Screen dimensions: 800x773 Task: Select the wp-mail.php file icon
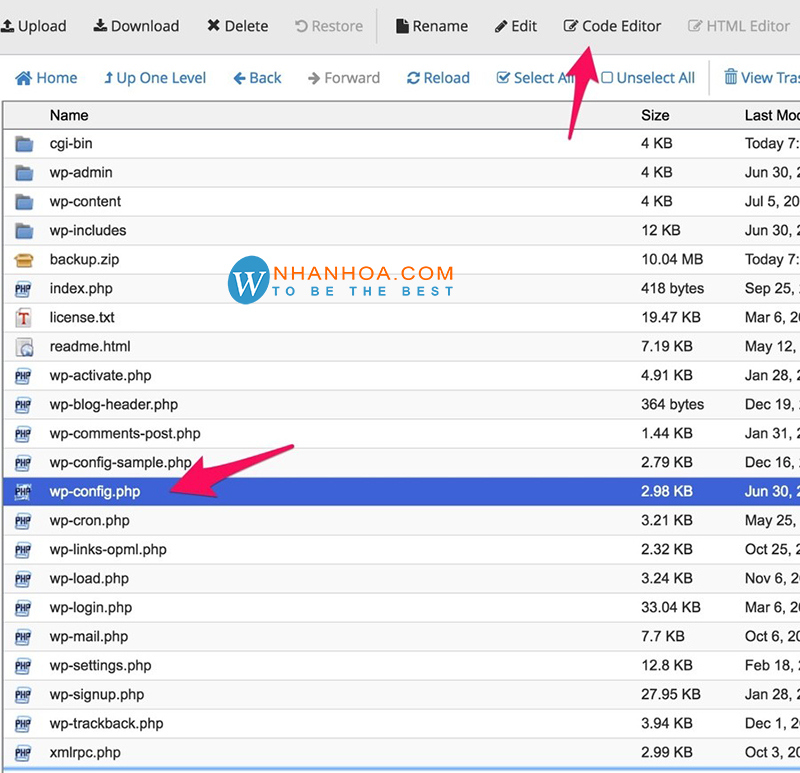pos(23,637)
